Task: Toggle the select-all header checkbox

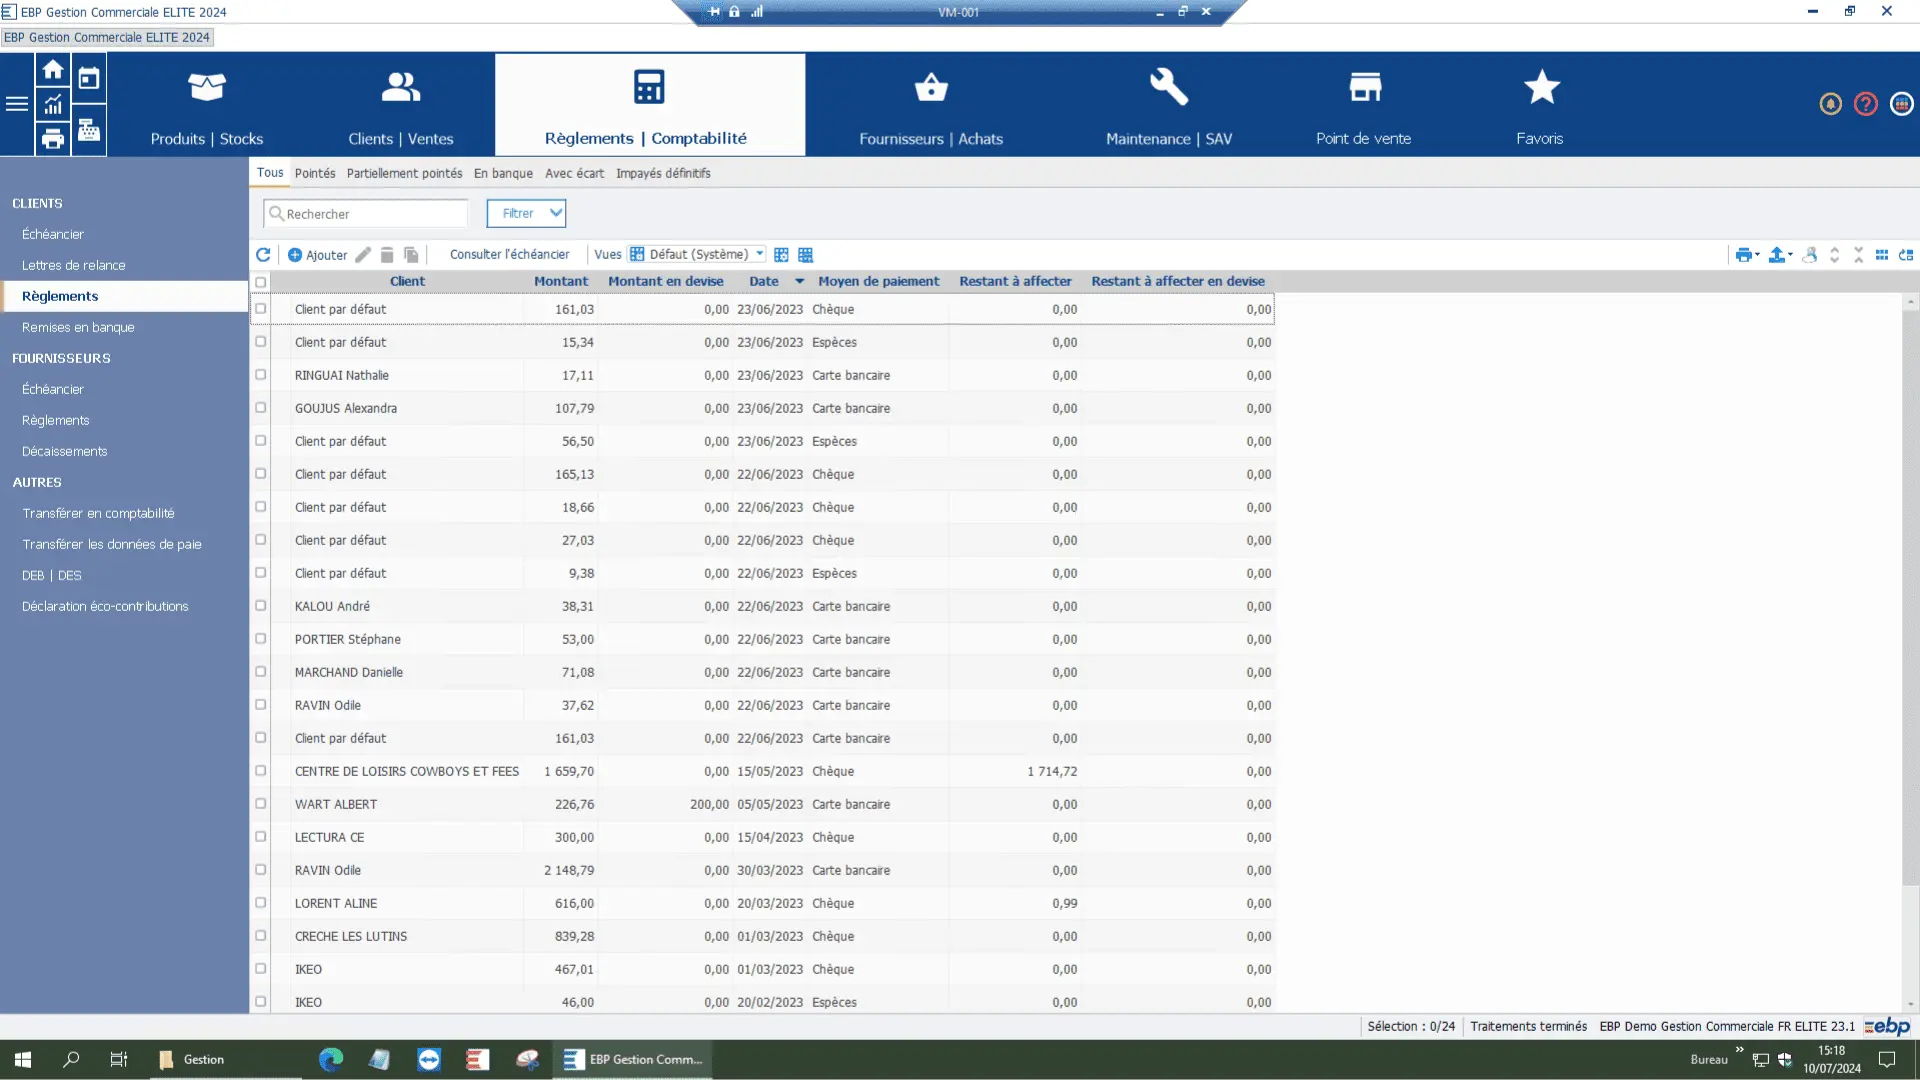Action: click(x=261, y=282)
